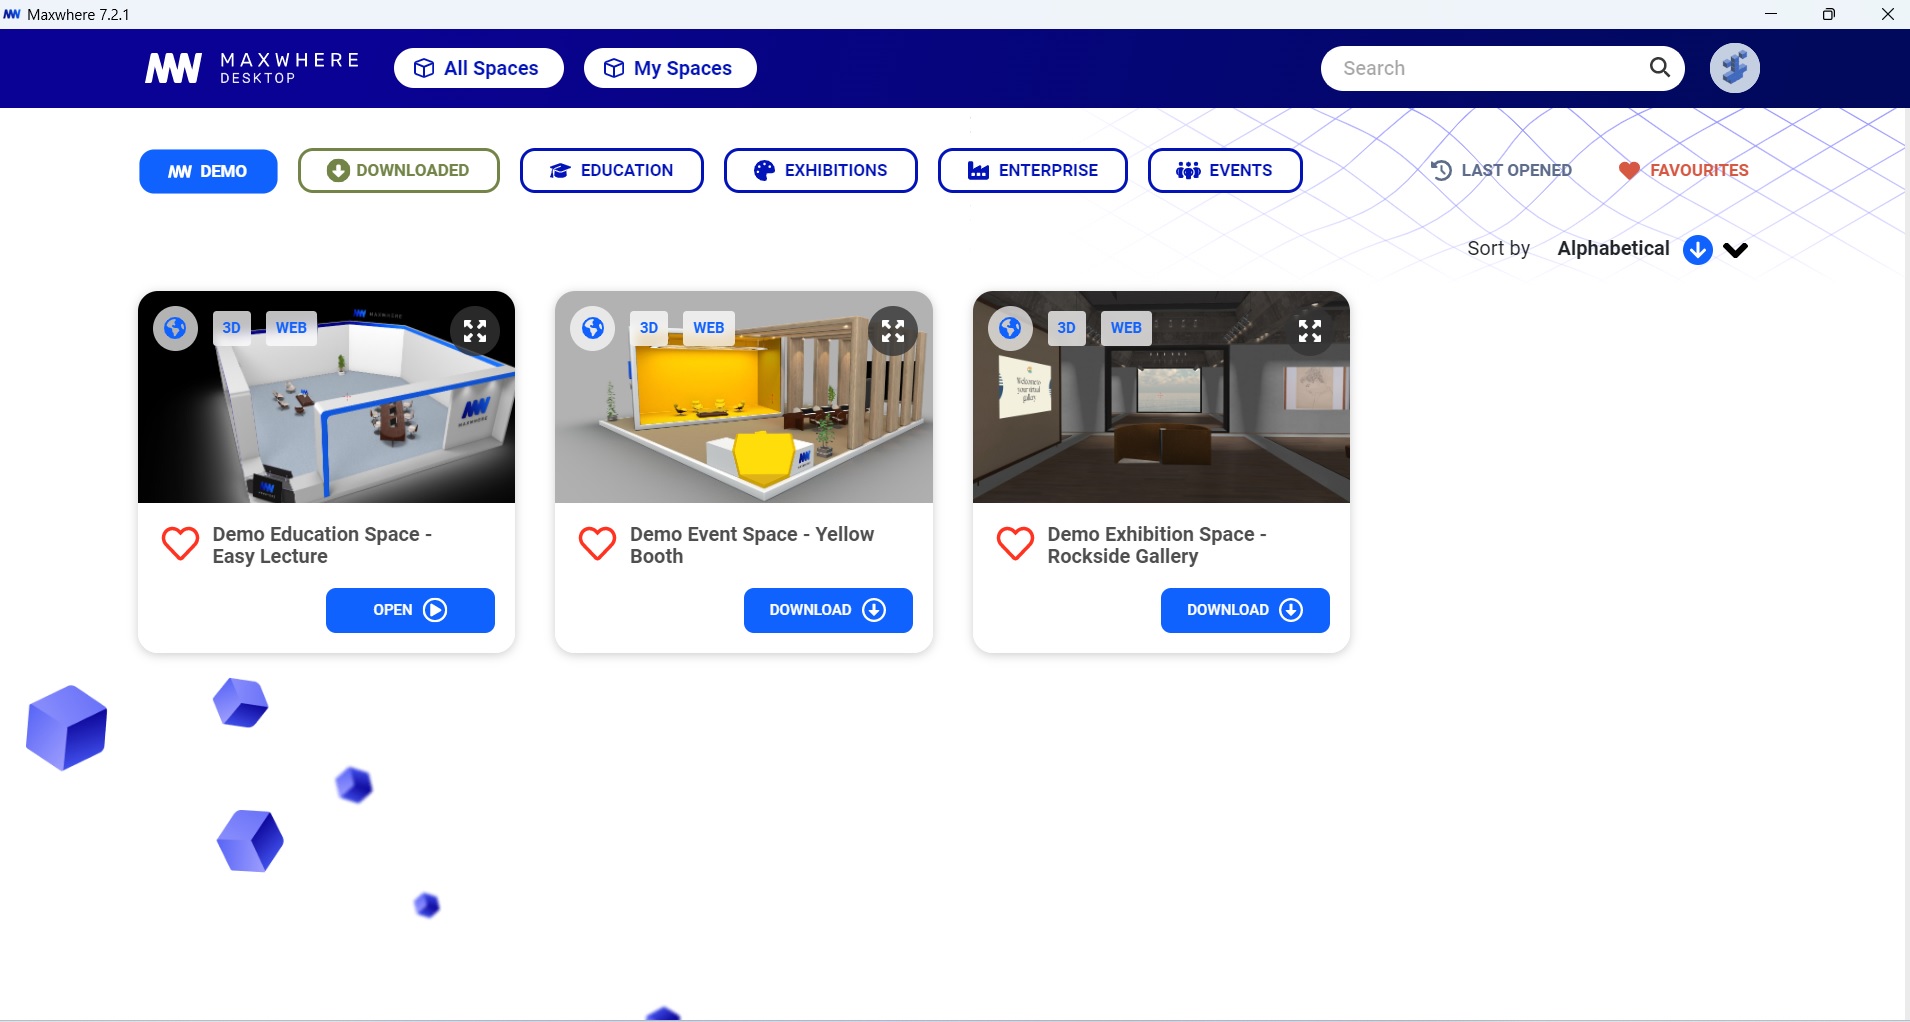Screen dimensions: 1910x1022
Task: Favourite Demo Education Space heart
Action: pyautogui.click(x=181, y=544)
